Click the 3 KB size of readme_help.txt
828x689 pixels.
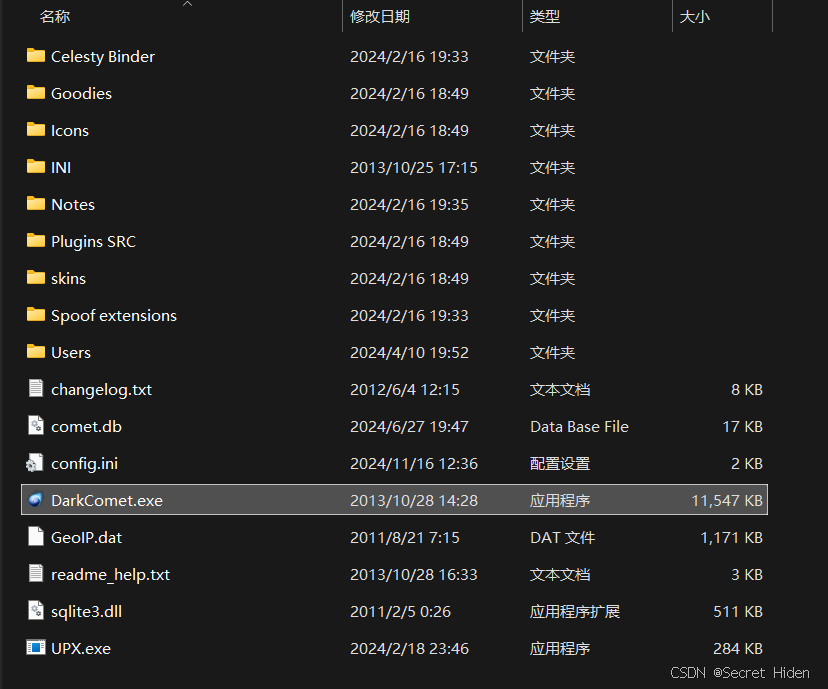(x=747, y=574)
